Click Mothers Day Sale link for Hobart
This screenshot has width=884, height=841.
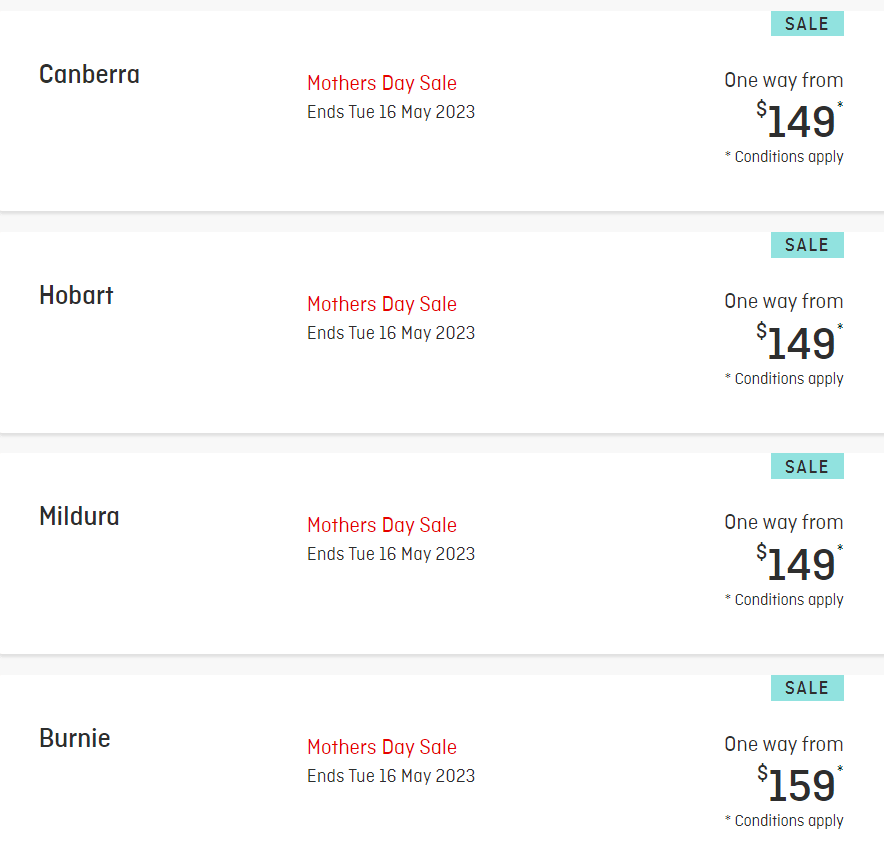[x=382, y=304]
